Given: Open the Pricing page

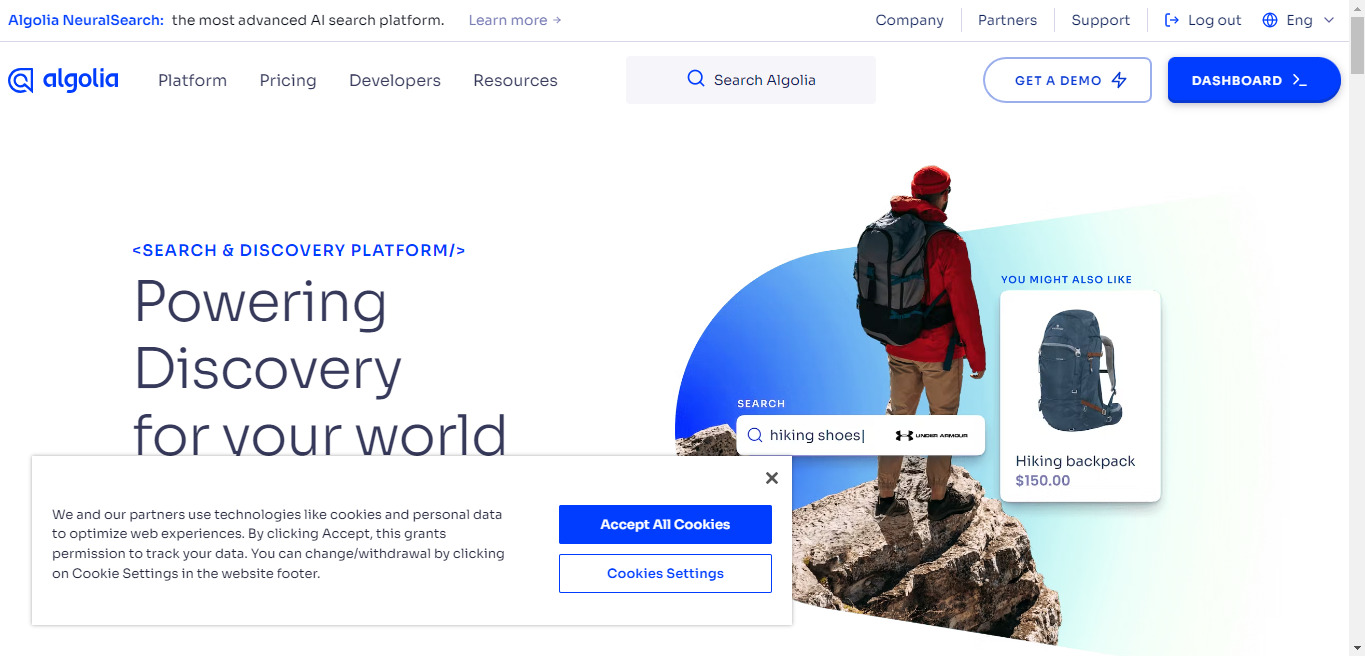Looking at the screenshot, I should [x=288, y=80].
